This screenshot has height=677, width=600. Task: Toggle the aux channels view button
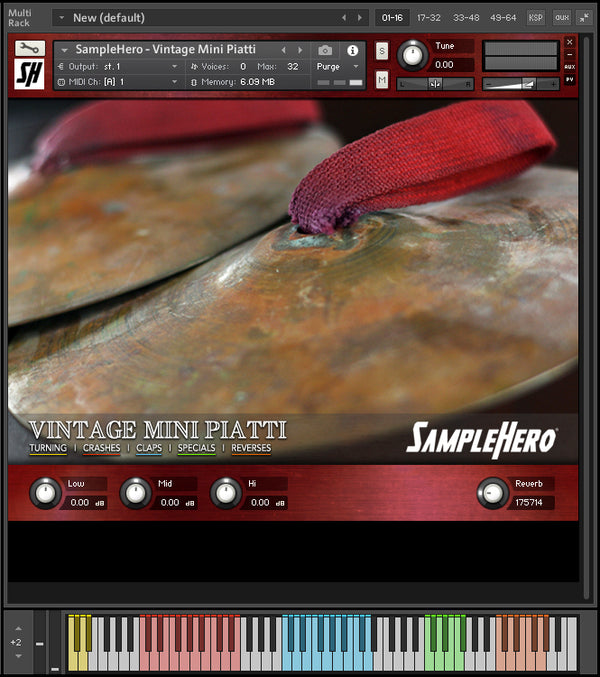coord(562,18)
